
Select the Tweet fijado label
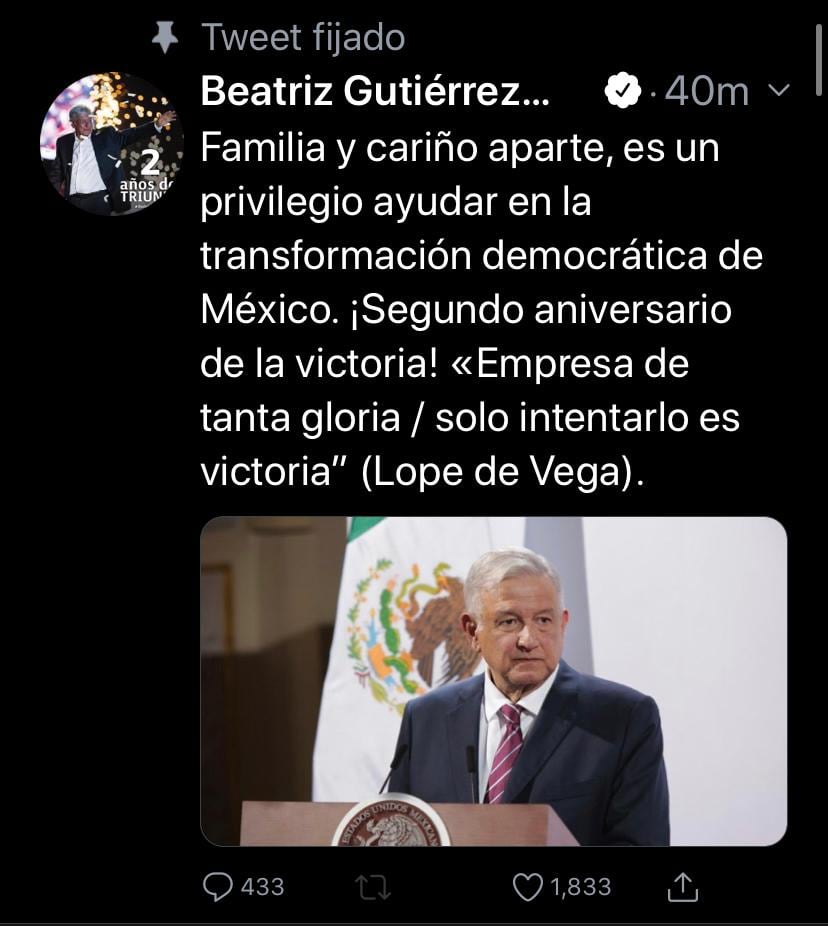pyautogui.click(x=303, y=37)
